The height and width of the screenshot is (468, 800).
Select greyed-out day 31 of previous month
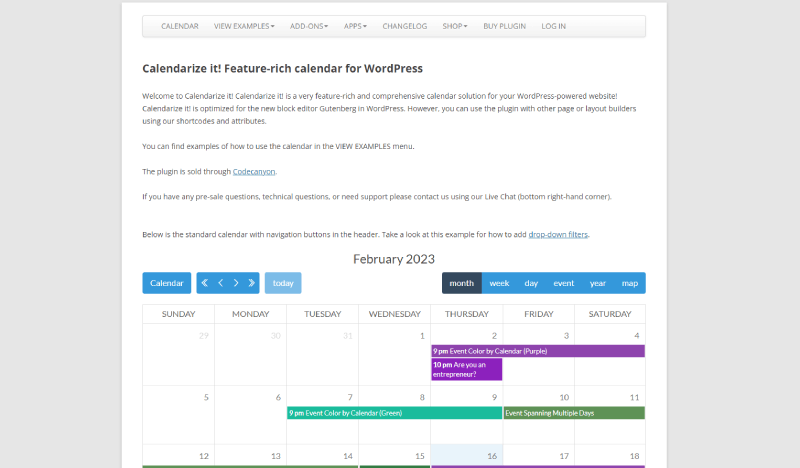[x=322, y=355]
